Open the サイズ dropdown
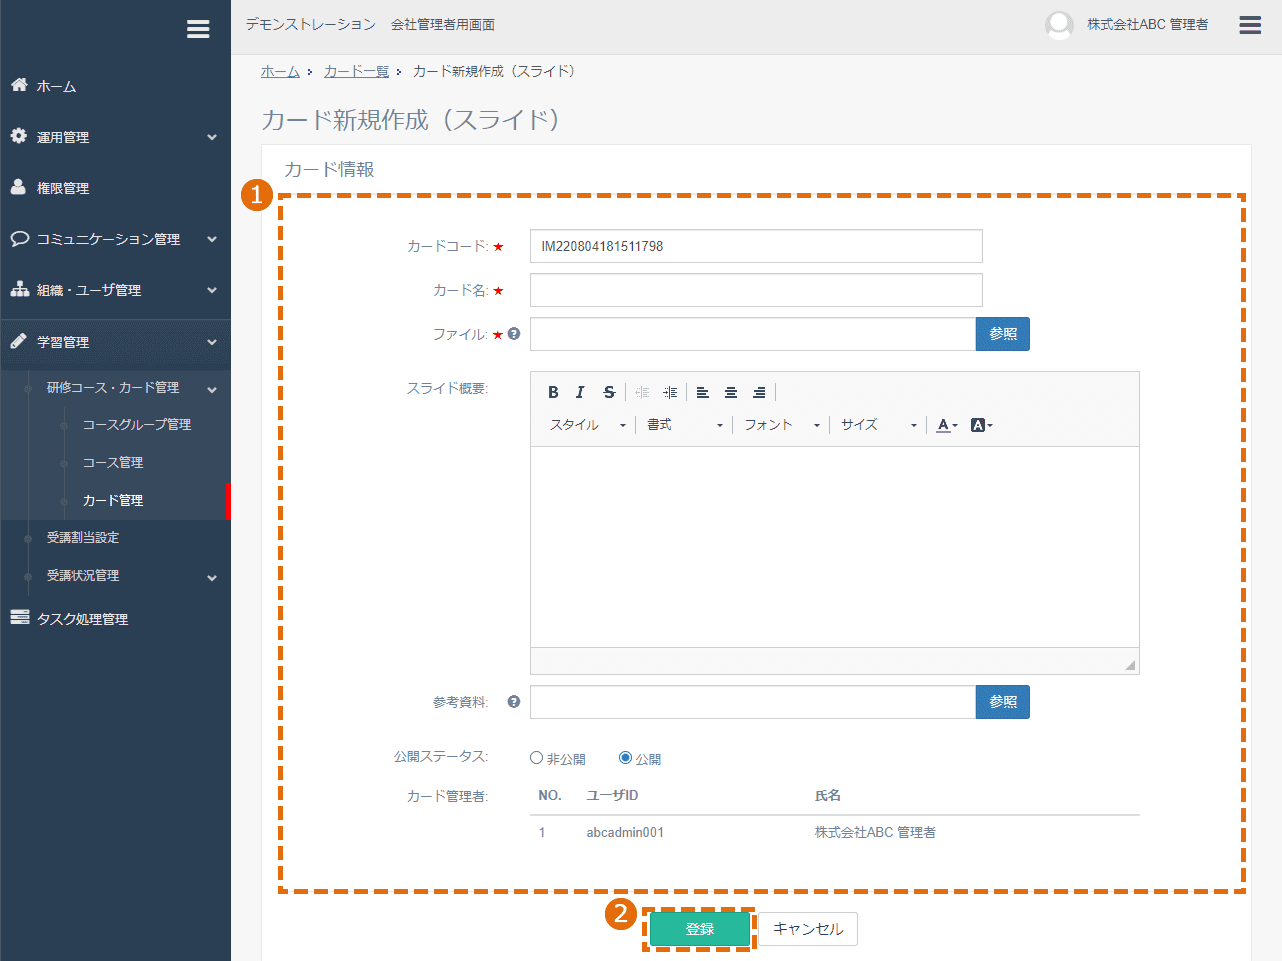Viewport: 1282px width, 961px height. tap(879, 425)
